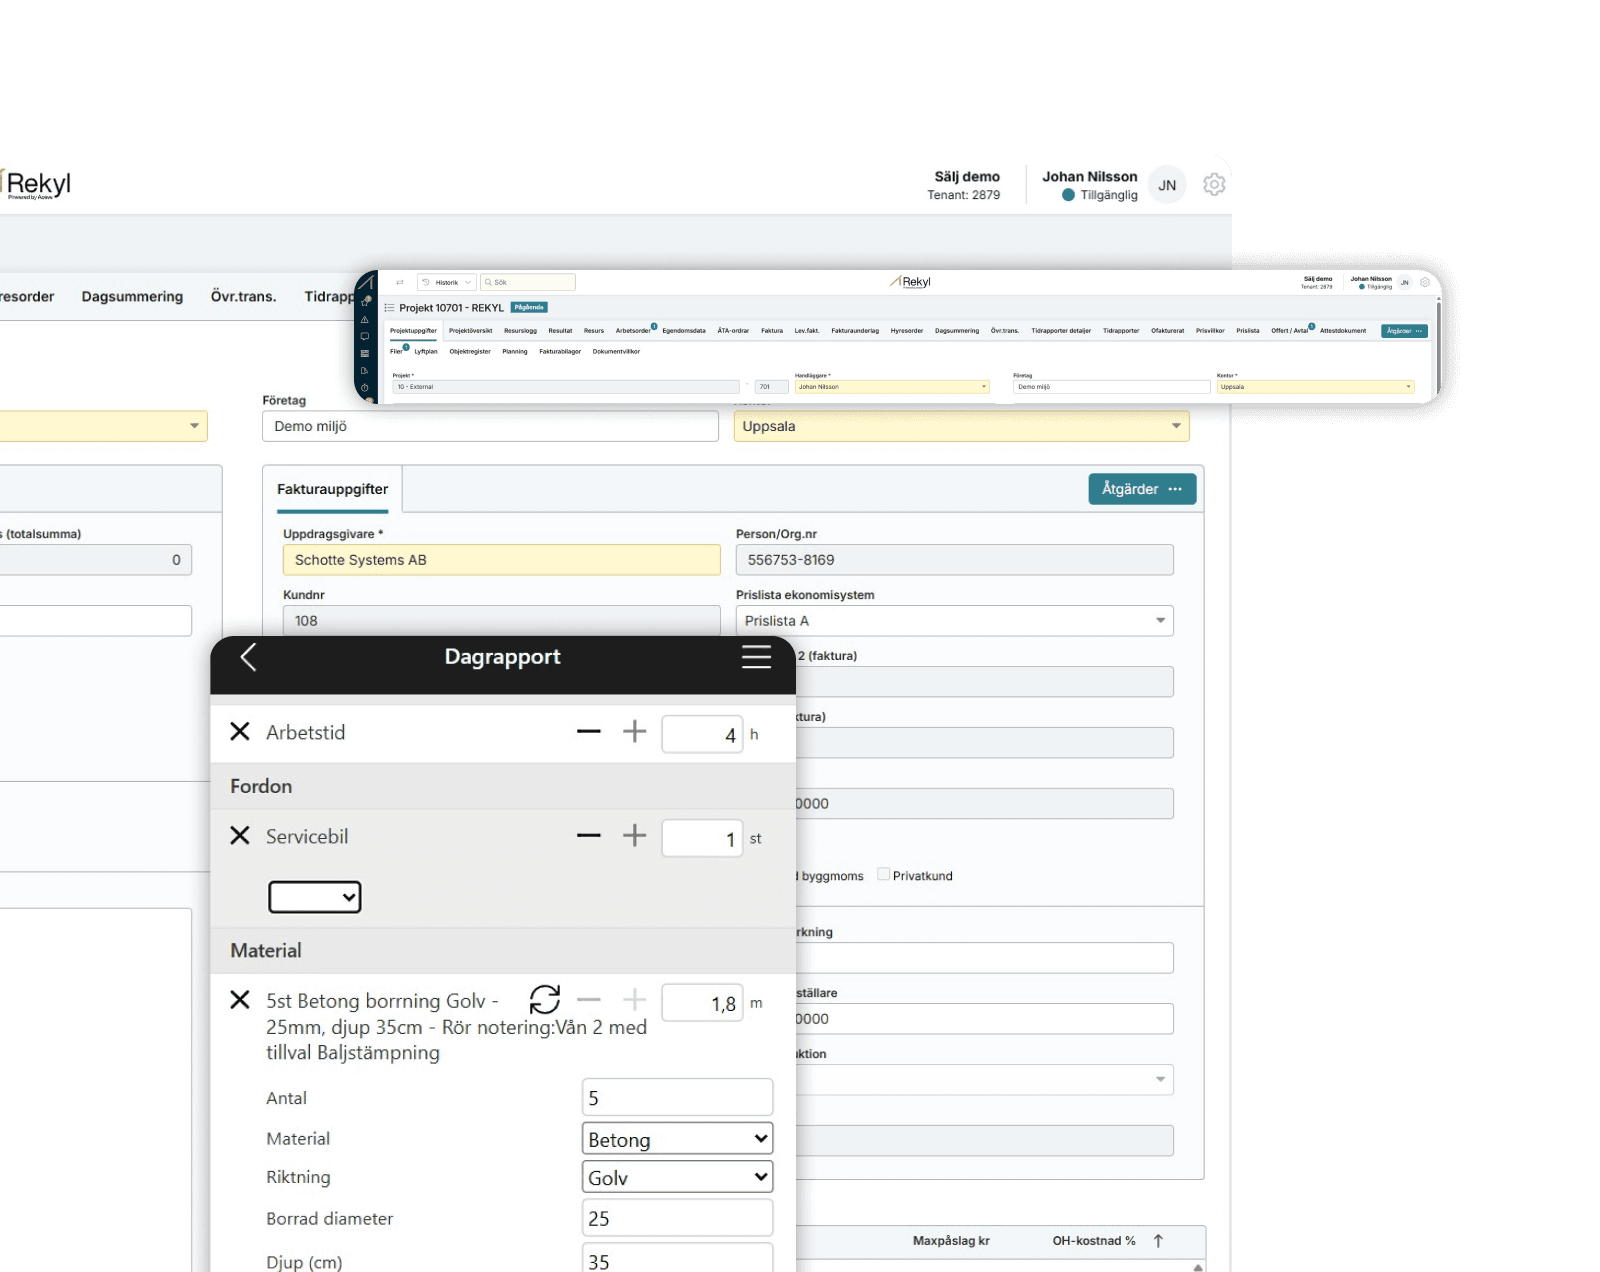This screenshot has width=1600, height=1272.
Task: Remove the Betong borrning material row
Action: pyautogui.click(x=240, y=999)
